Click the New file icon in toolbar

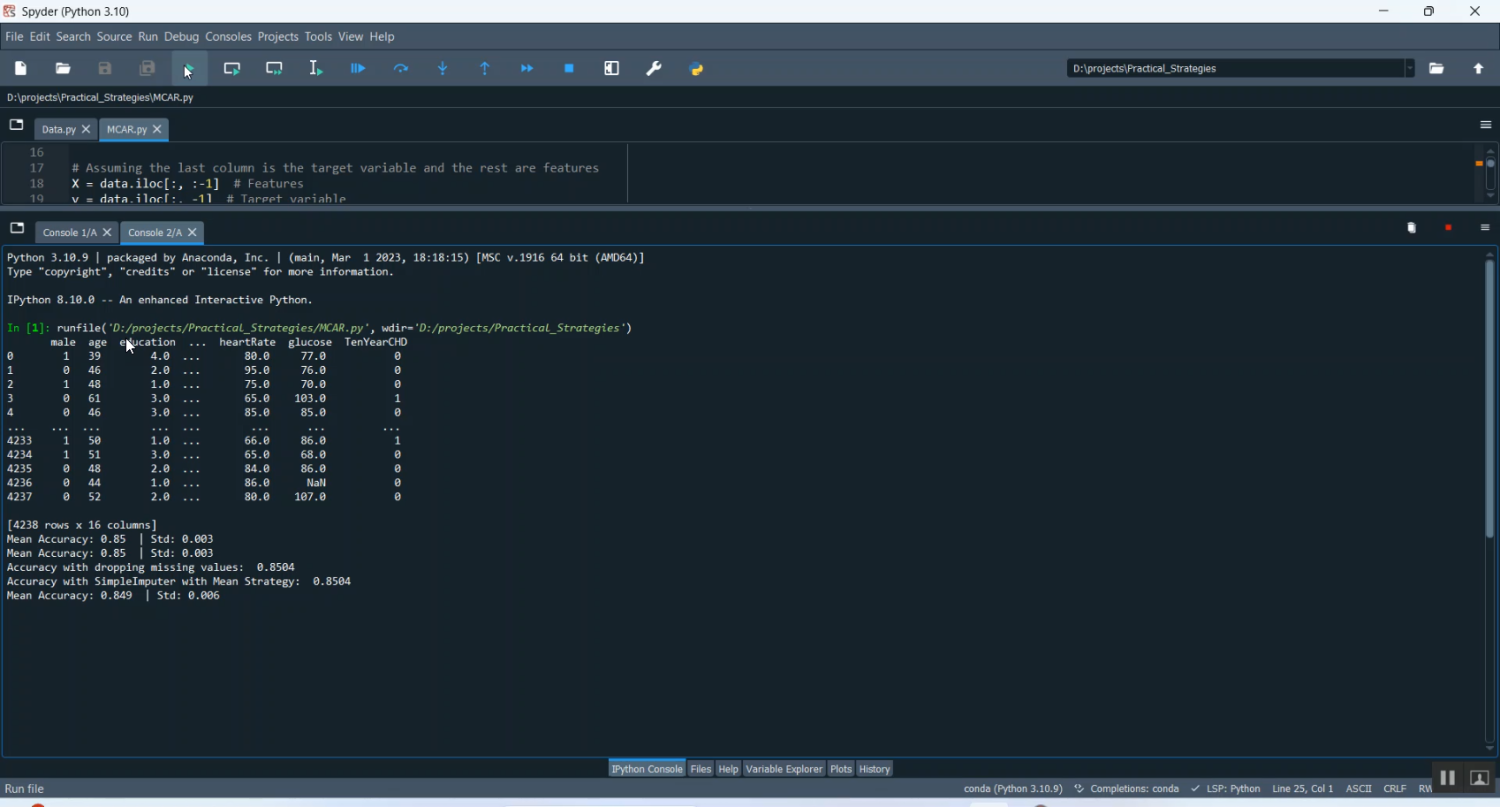pyautogui.click(x=21, y=69)
